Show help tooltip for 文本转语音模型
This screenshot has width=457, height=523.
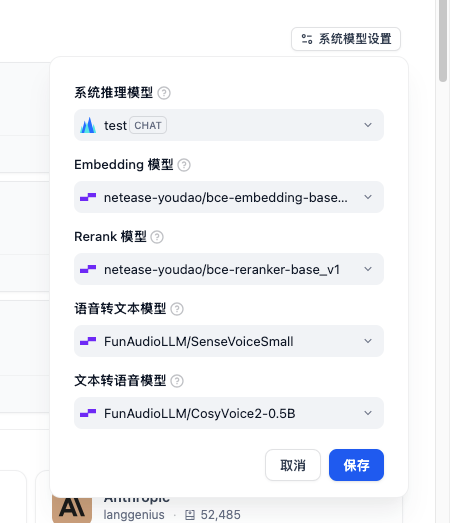click(x=177, y=381)
